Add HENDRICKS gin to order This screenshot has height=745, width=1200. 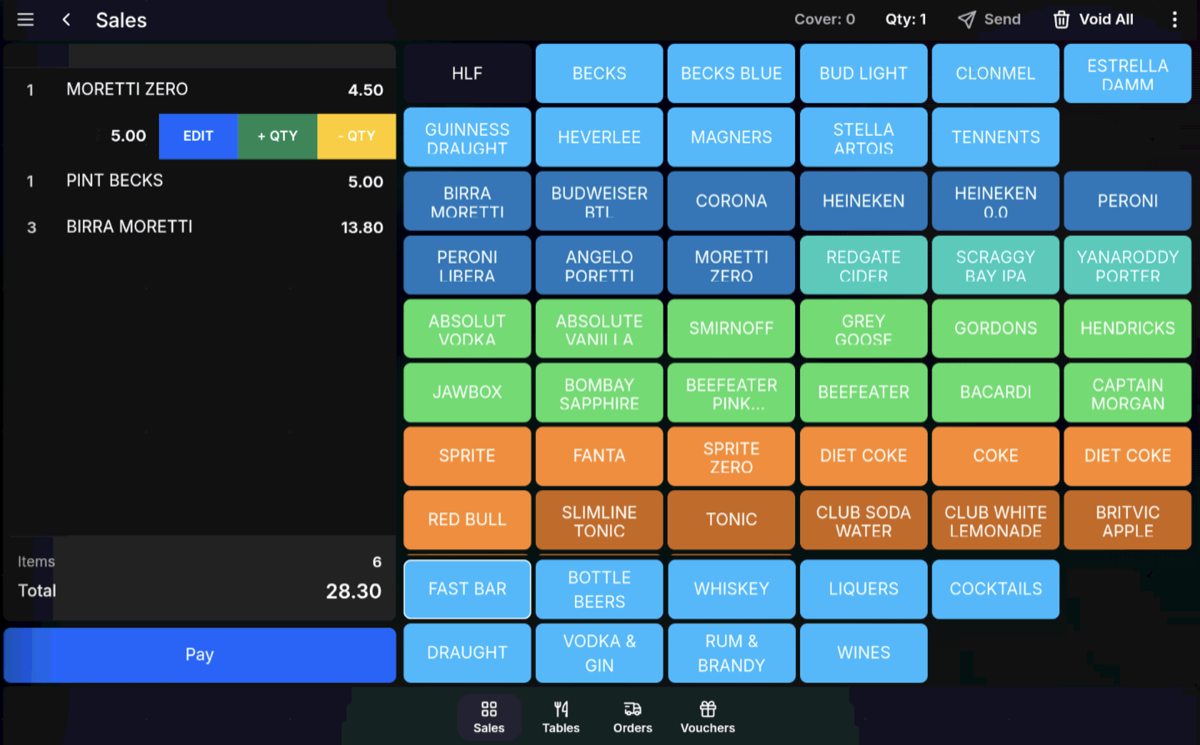click(x=1127, y=329)
